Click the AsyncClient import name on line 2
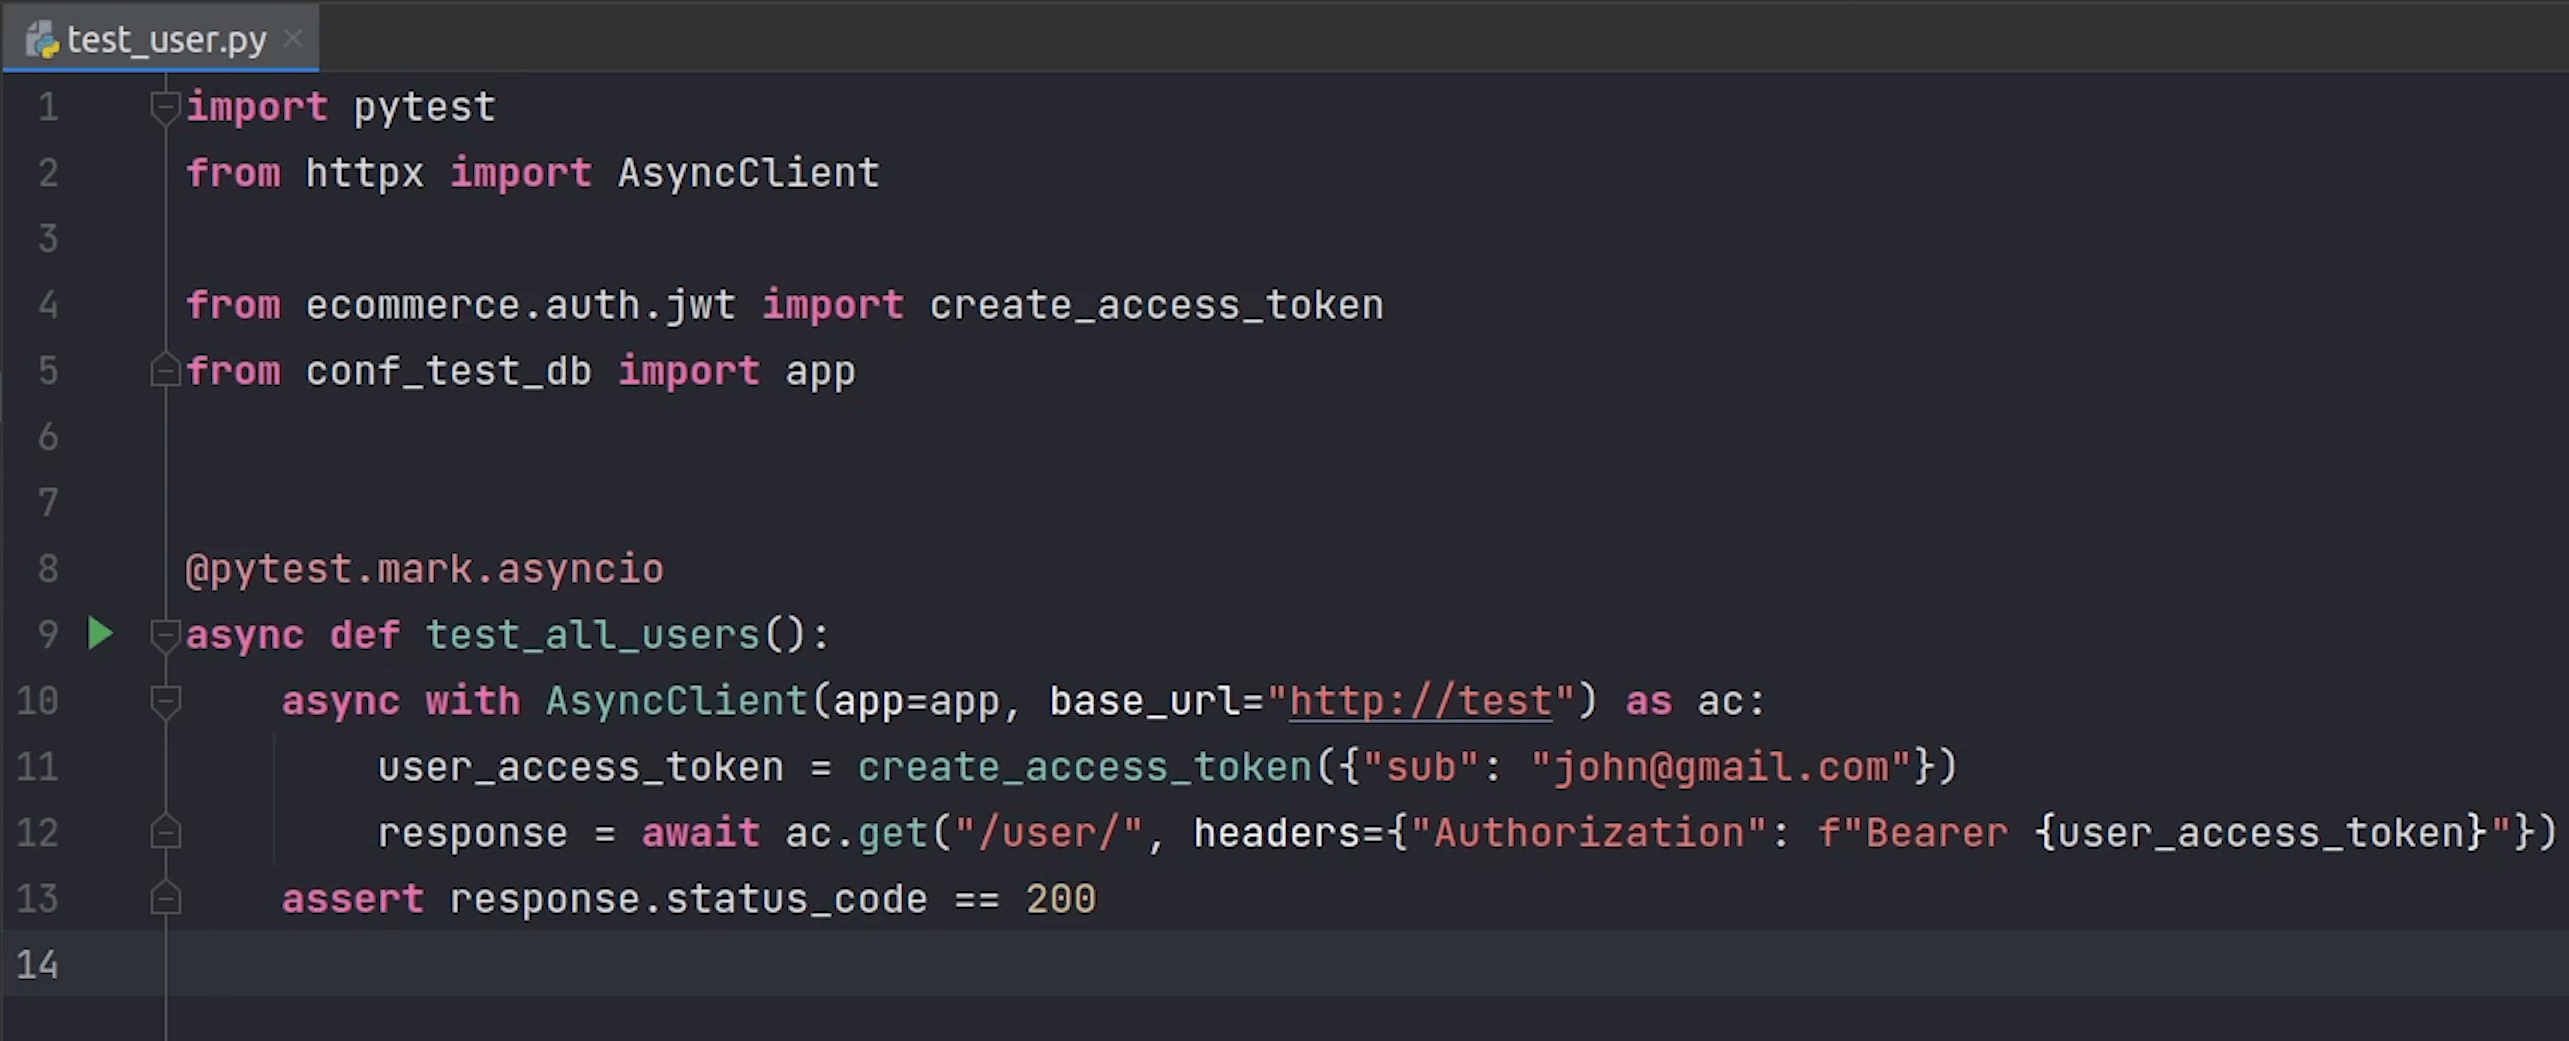 click(748, 173)
